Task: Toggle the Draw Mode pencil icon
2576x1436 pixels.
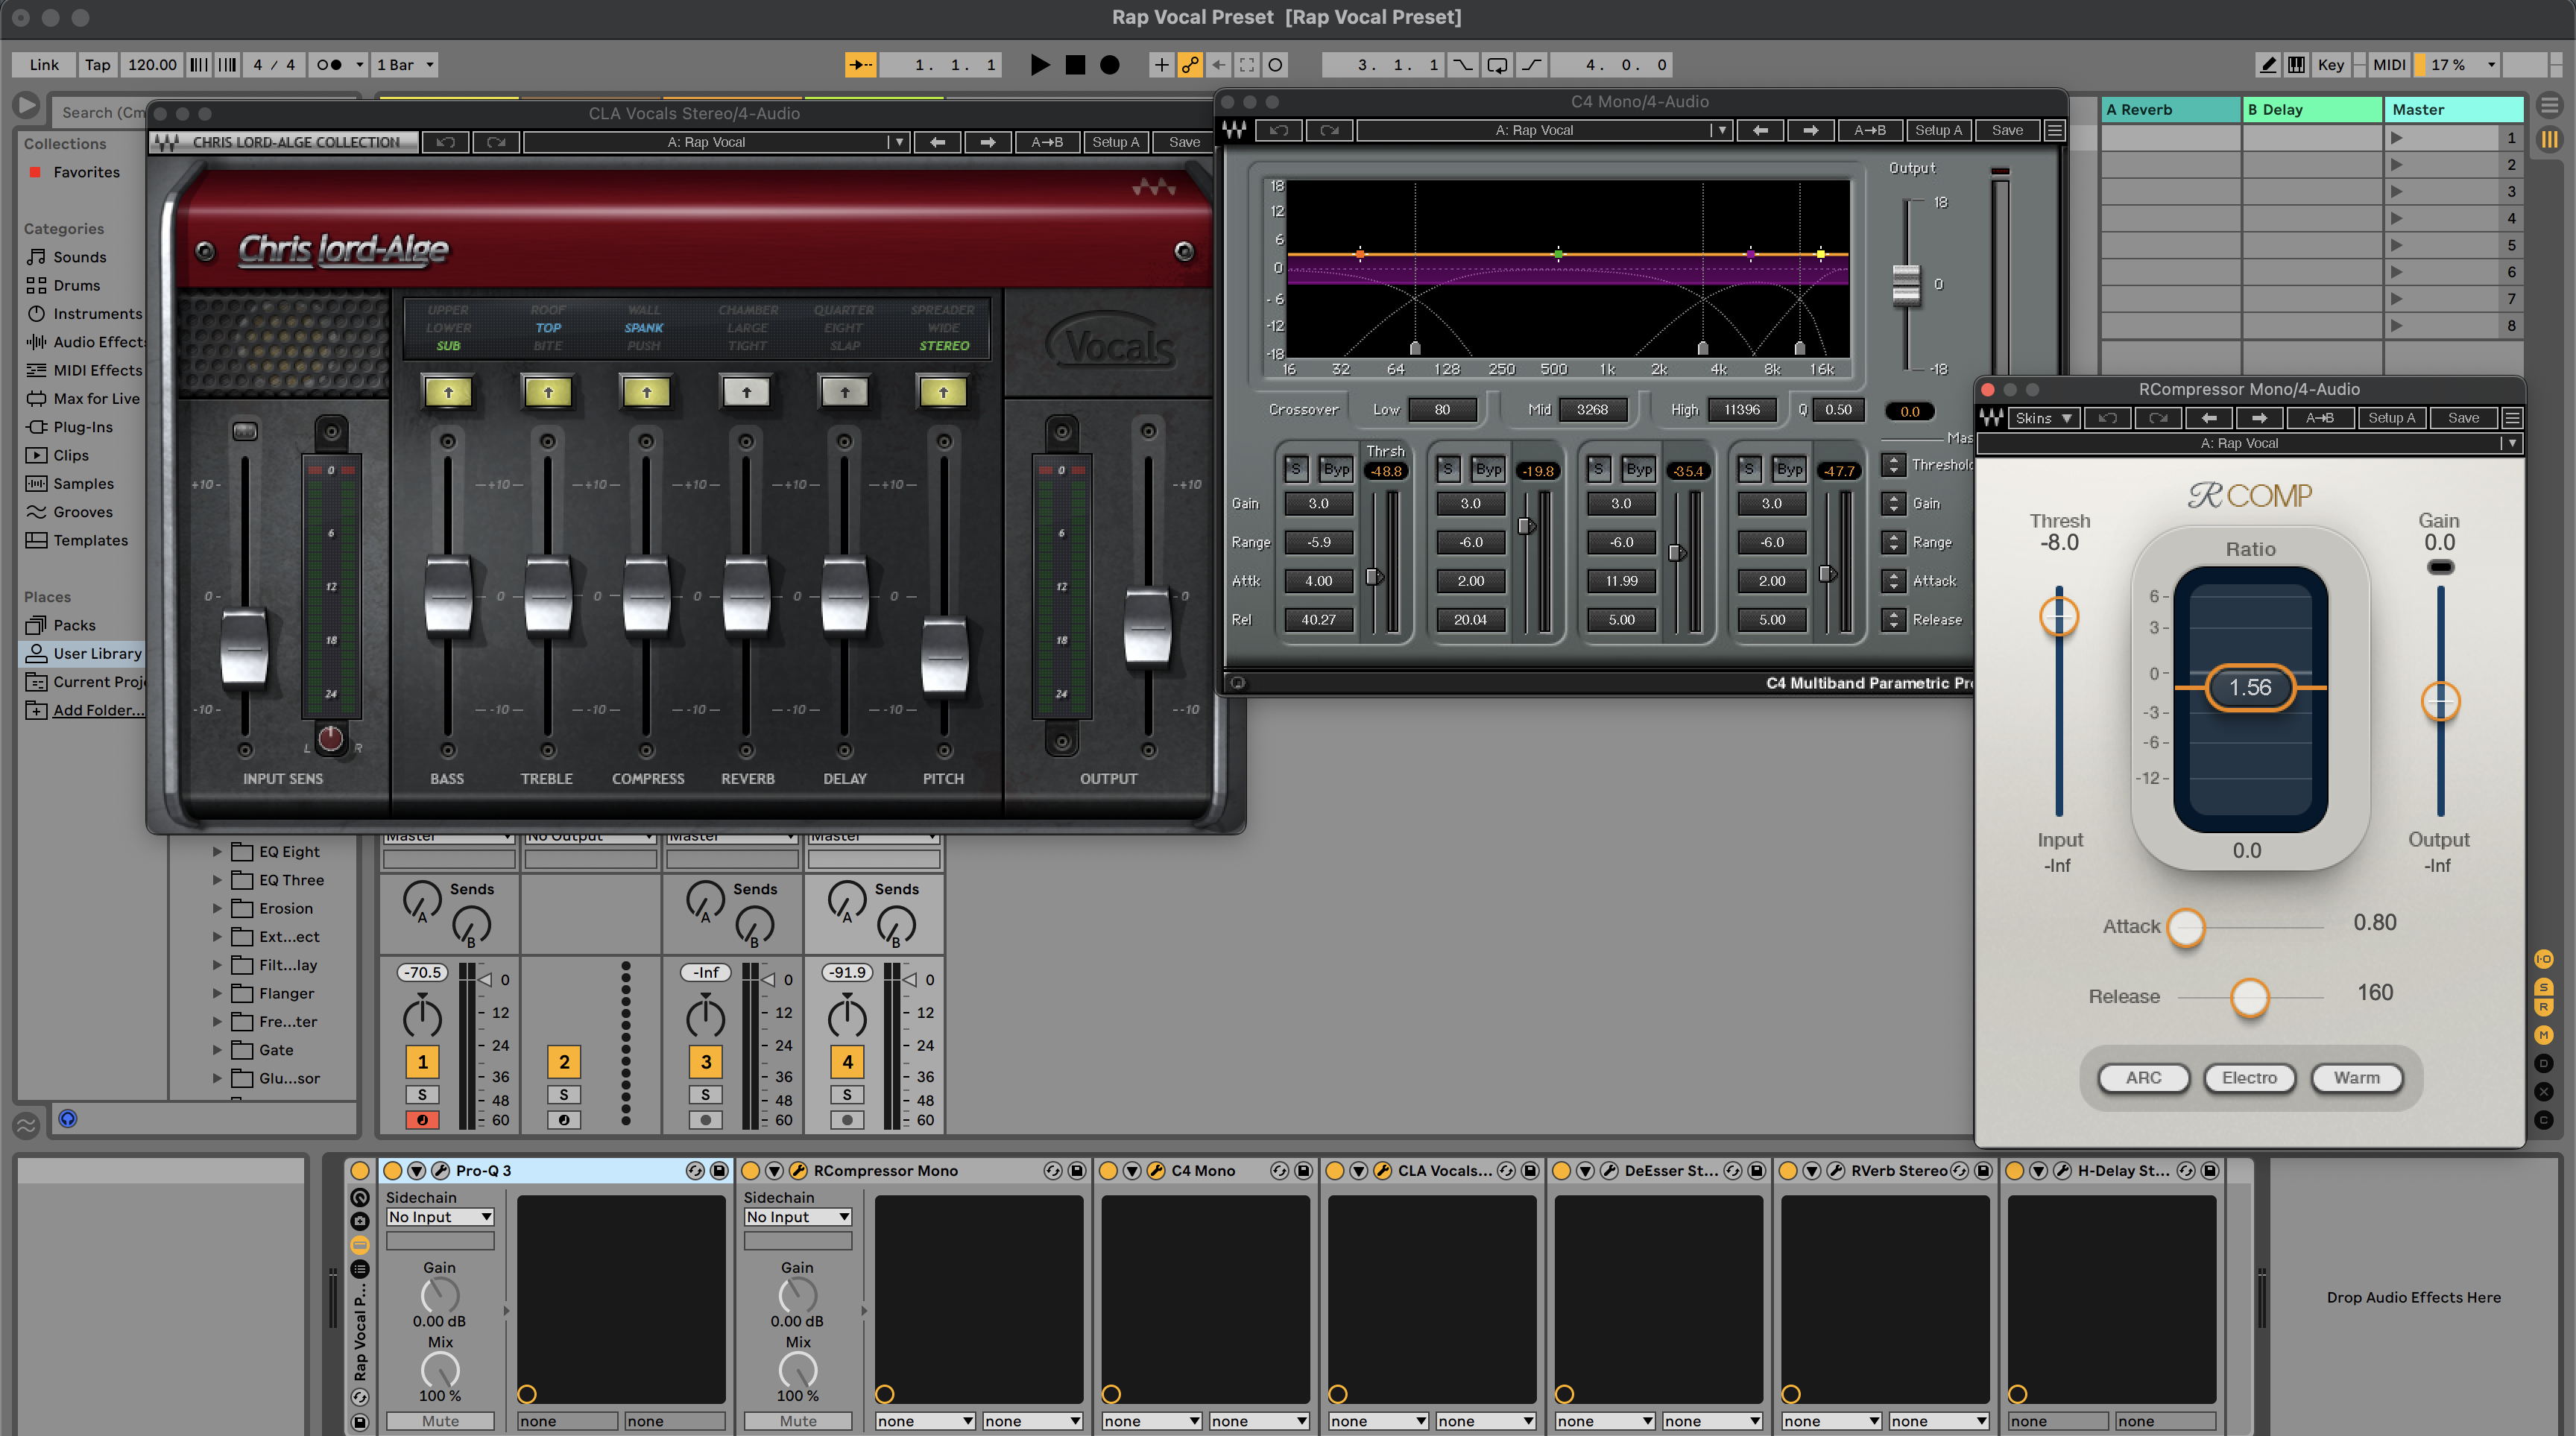Action: click(x=2268, y=65)
